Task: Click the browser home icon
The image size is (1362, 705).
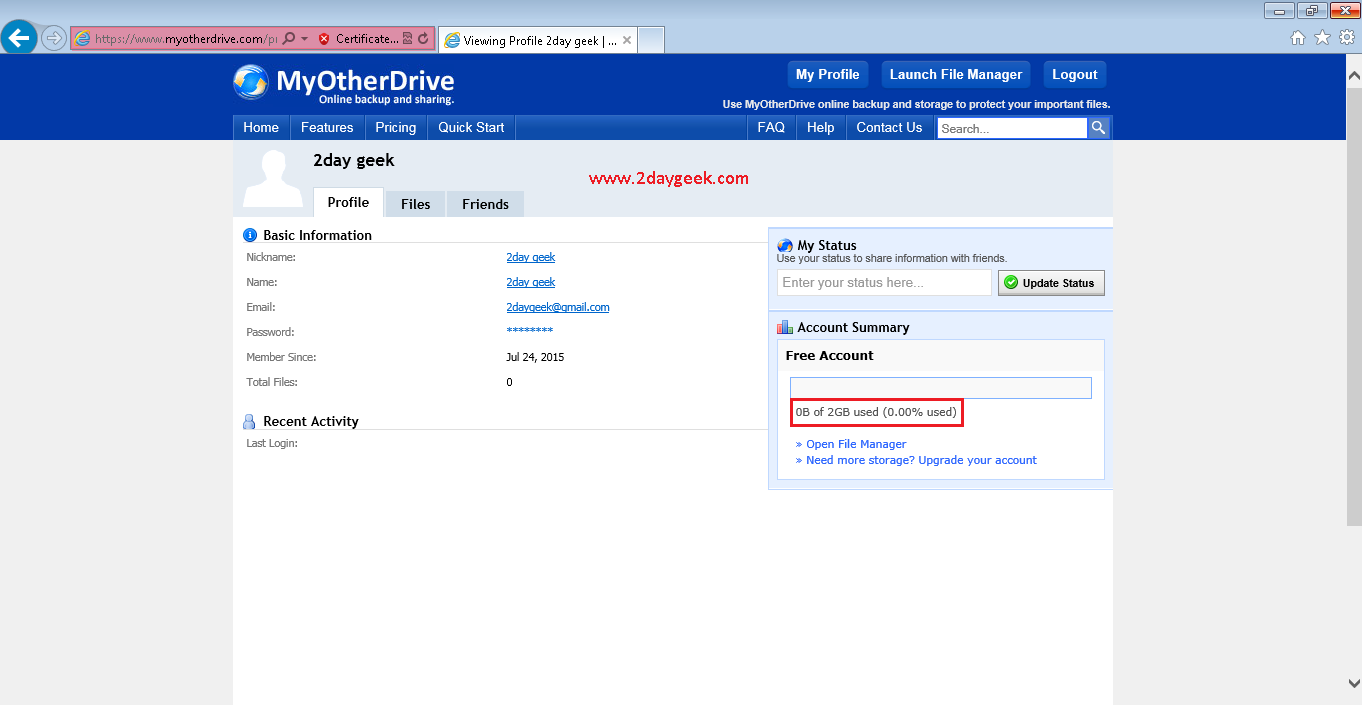Action: (1298, 38)
